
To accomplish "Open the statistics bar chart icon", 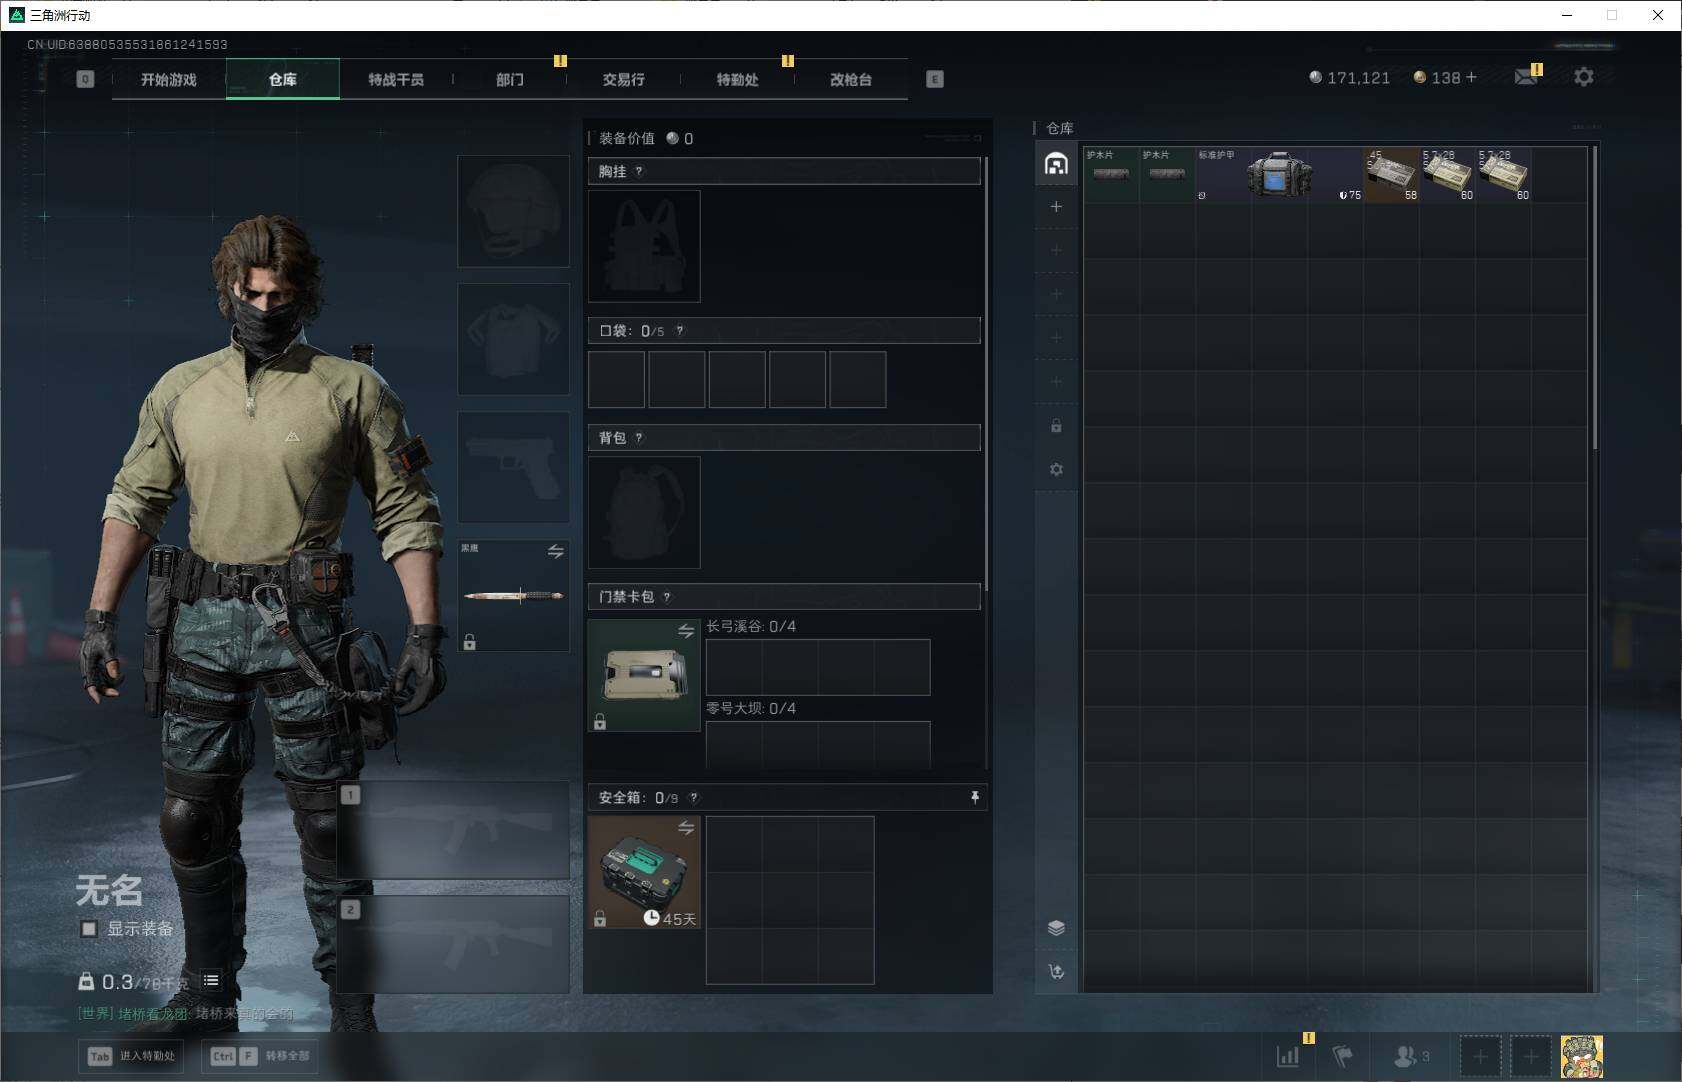I will (x=1288, y=1055).
